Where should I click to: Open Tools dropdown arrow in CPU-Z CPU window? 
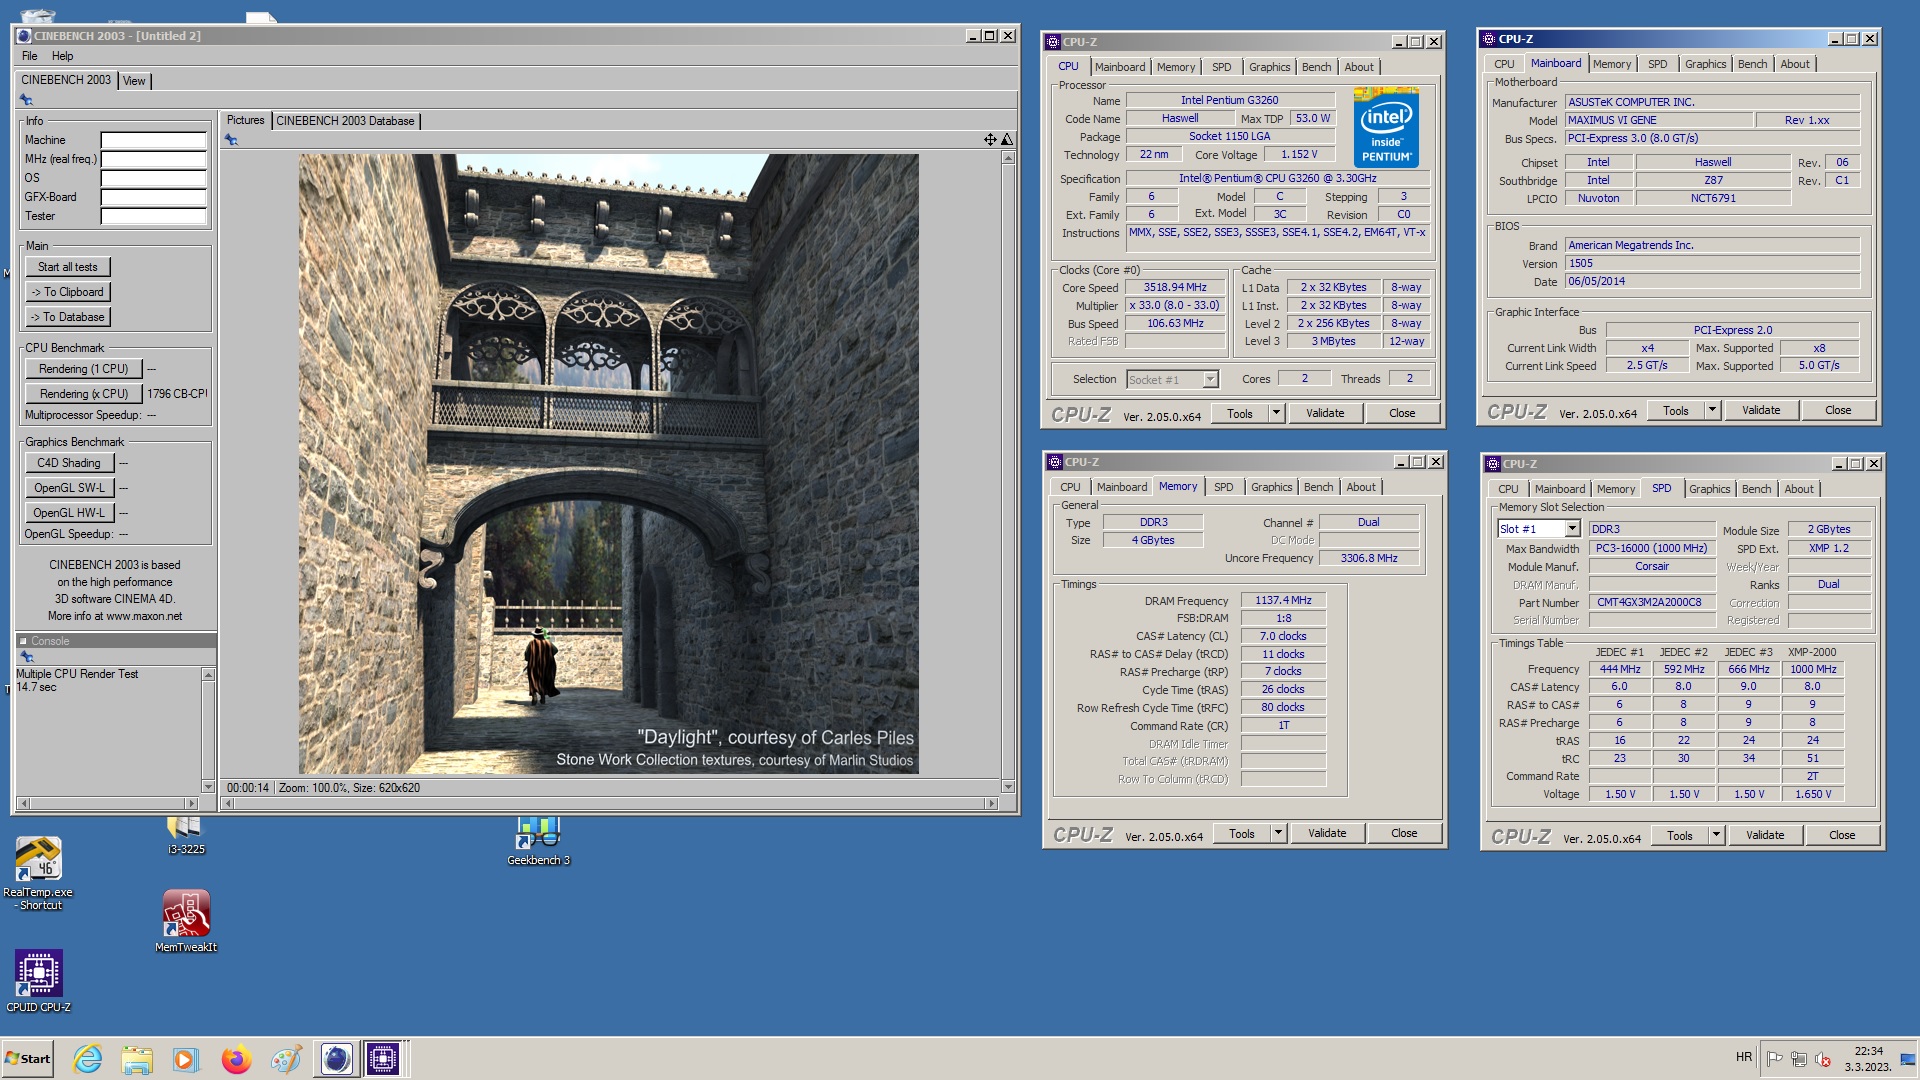pyautogui.click(x=1276, y=413)
